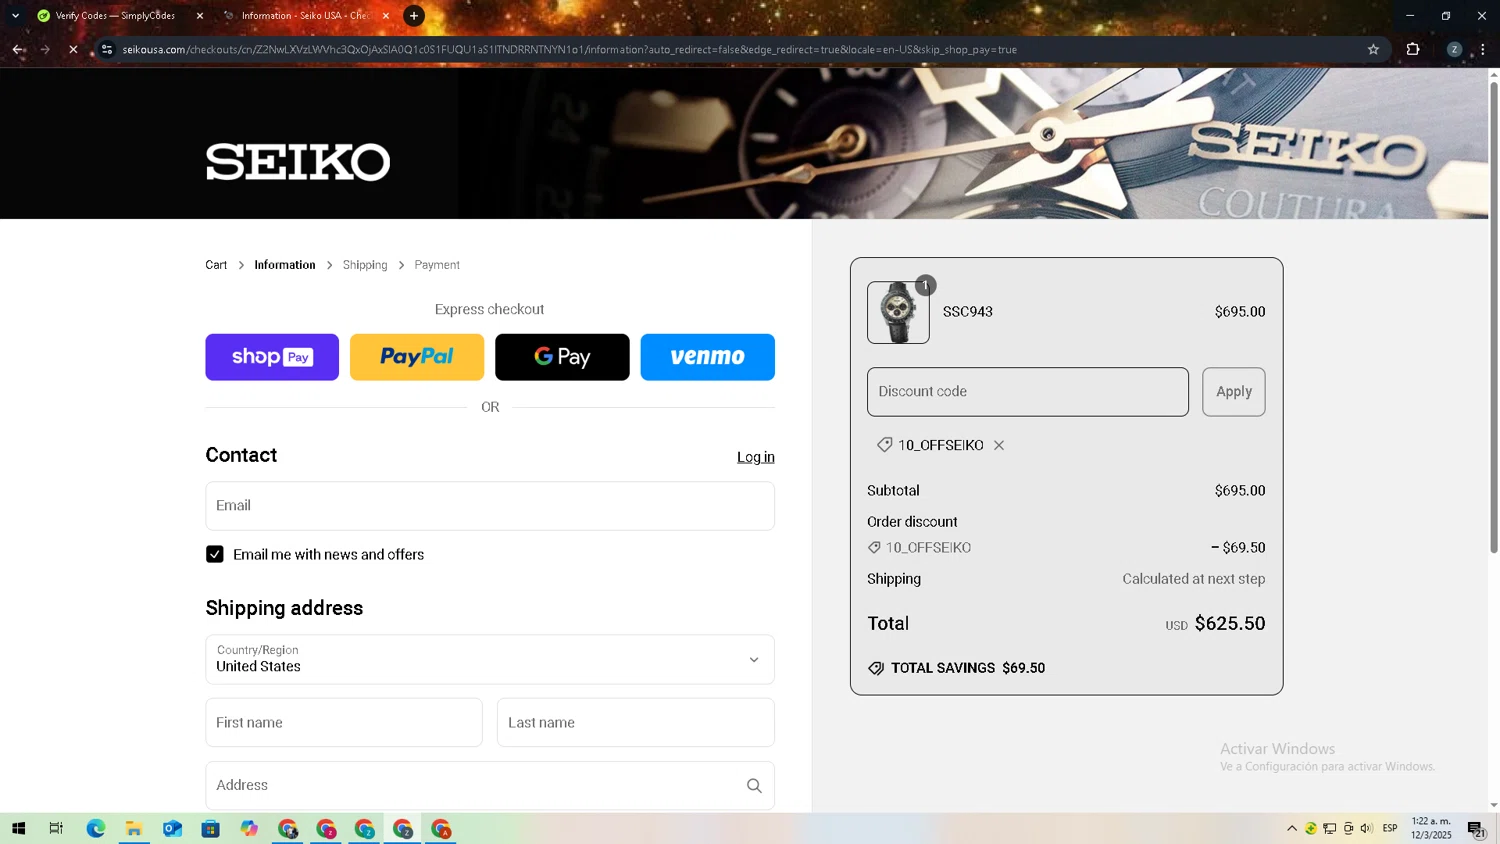Open Copilot app from taskbar
Image resolution: width=1500 pixels, height=844 pixels.
point(249,829)
